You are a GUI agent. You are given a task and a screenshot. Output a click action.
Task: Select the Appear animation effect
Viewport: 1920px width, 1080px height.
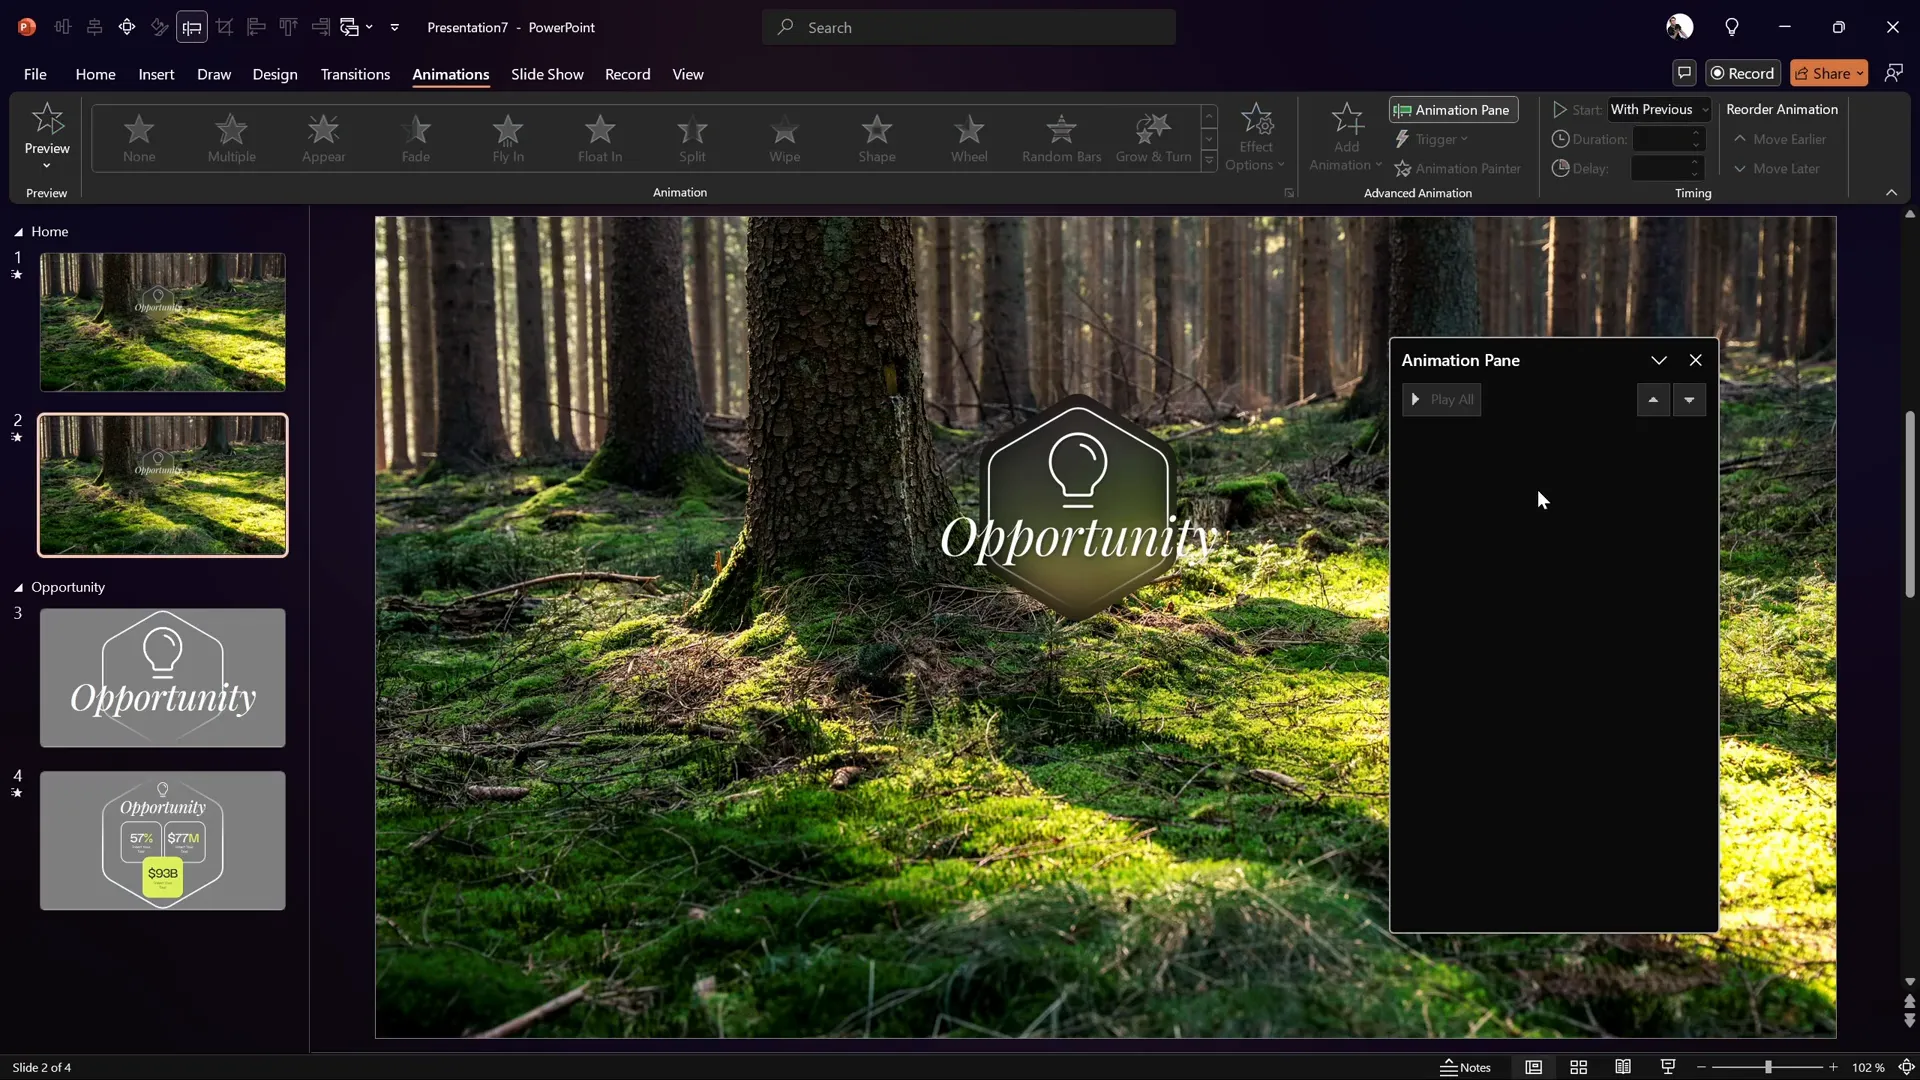pos(323,138)
